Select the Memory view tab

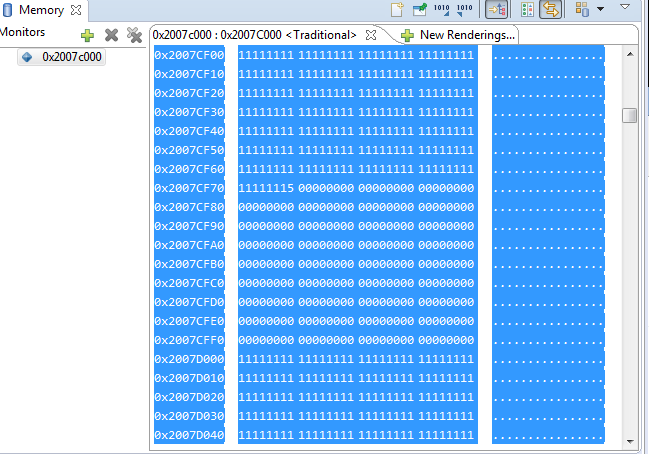(41, 10)
